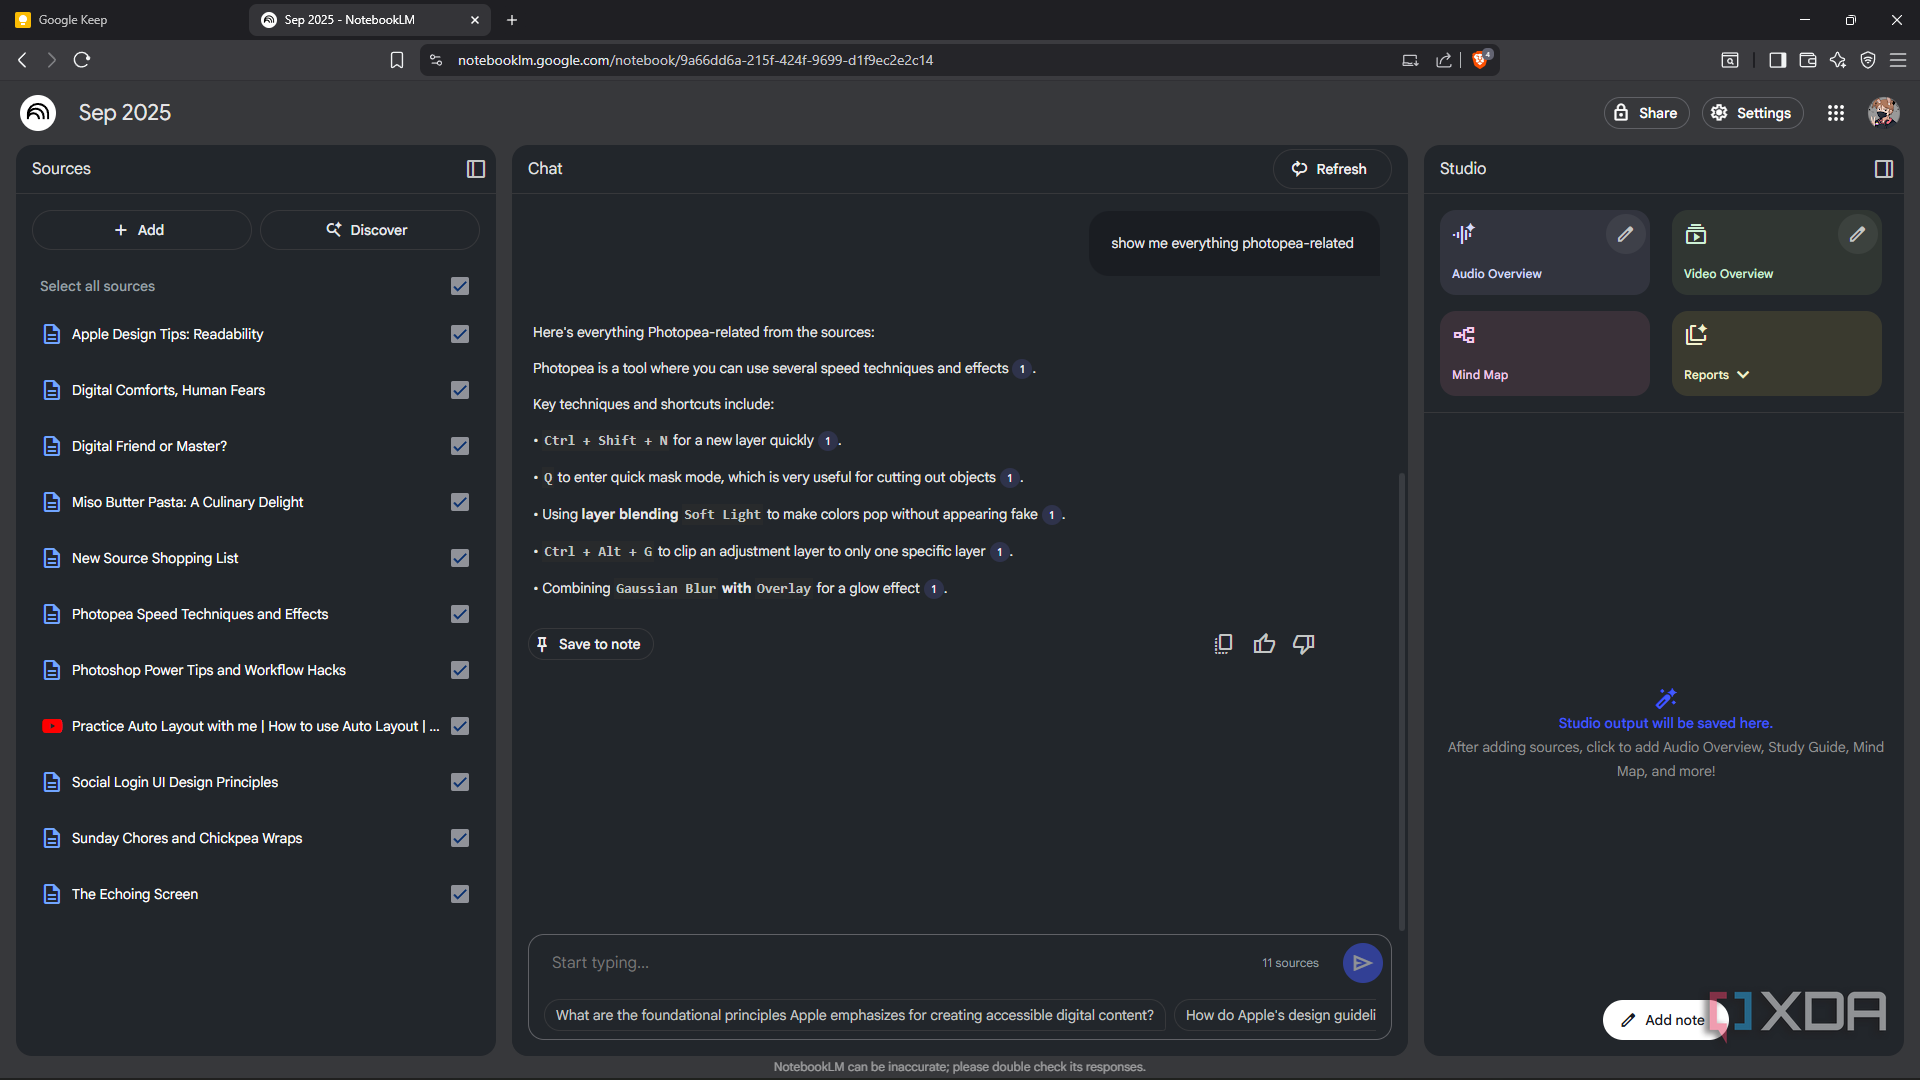Uncheck Digital Comforts, Human Fears source
1920x1080 pixels.
tap(460, 390)
